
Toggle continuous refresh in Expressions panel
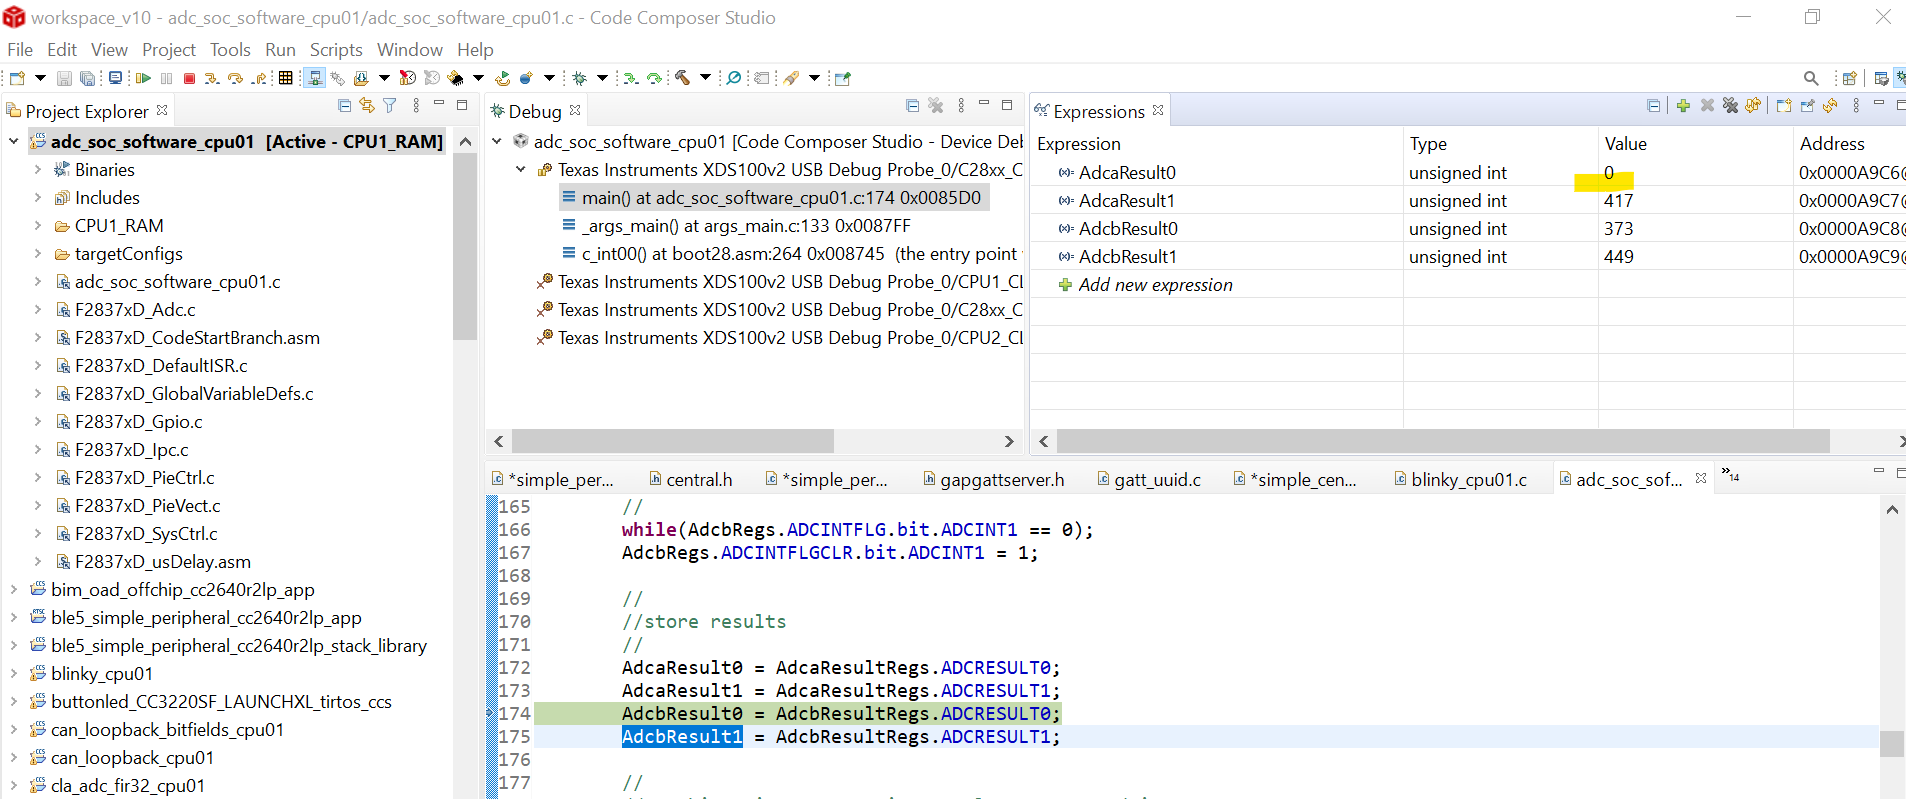(1830, 106)
